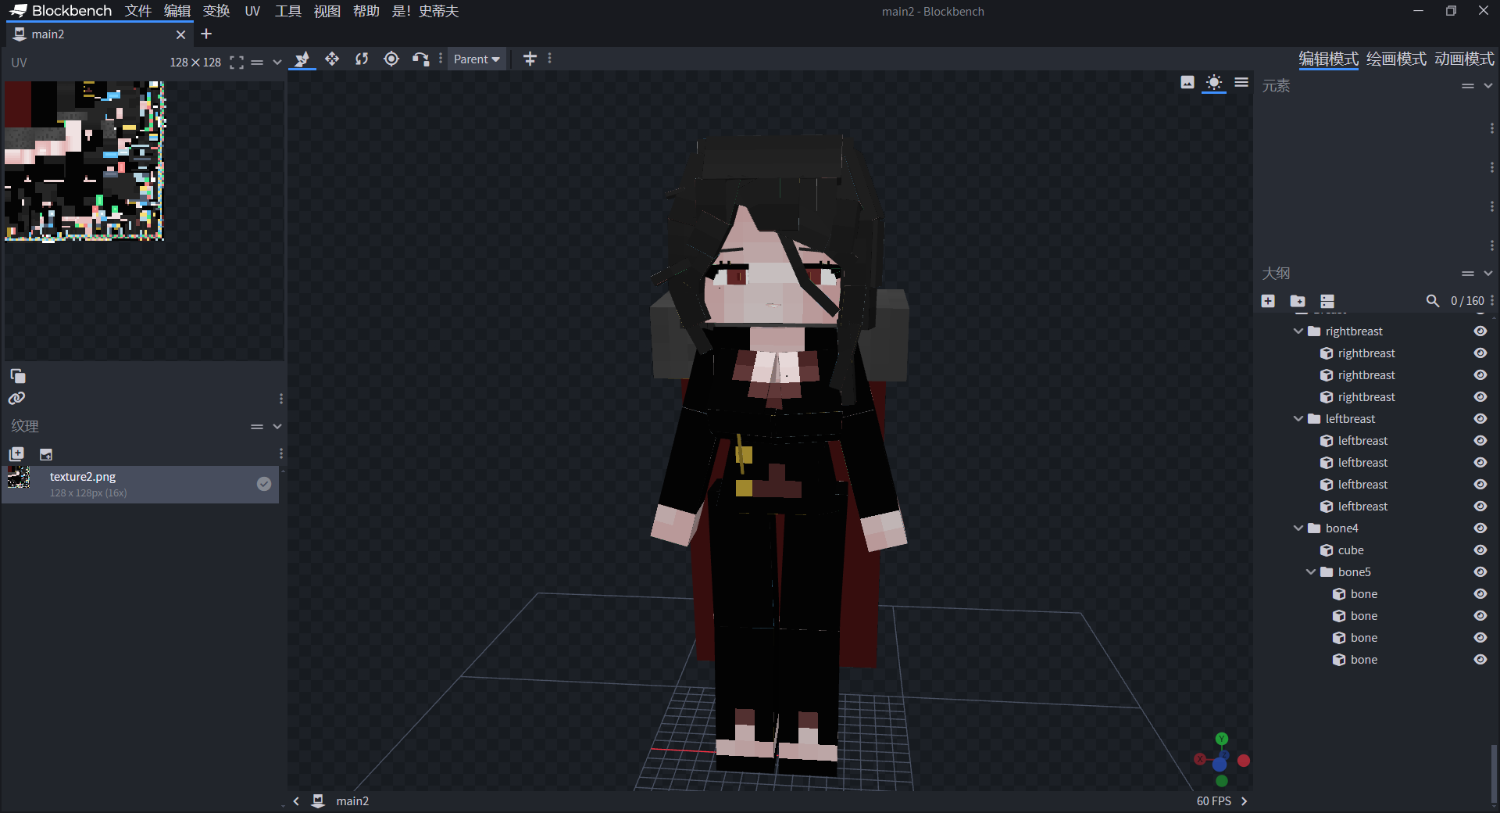Hide the leftbreast group
1500x813 pixels.
[1480, 419]
